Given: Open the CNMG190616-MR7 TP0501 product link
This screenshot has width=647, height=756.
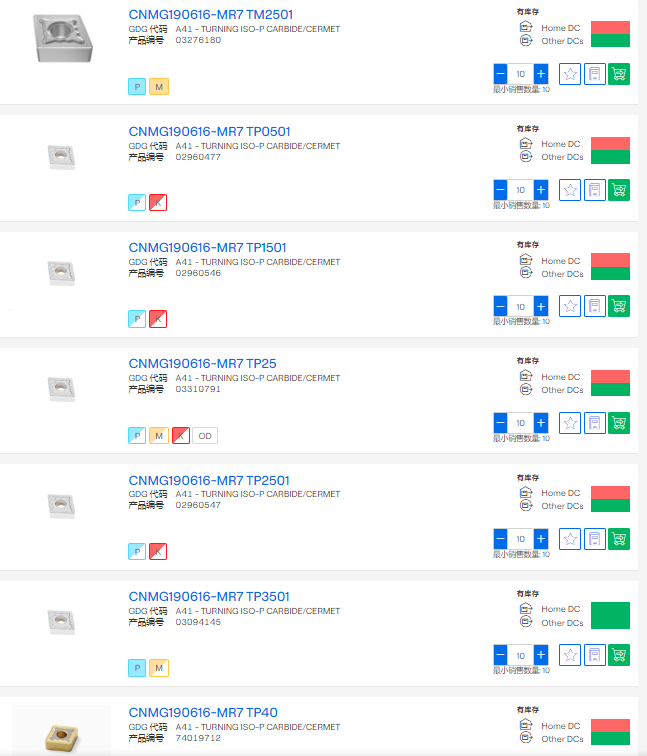Looking at the screenshot, I should (209, 131).
